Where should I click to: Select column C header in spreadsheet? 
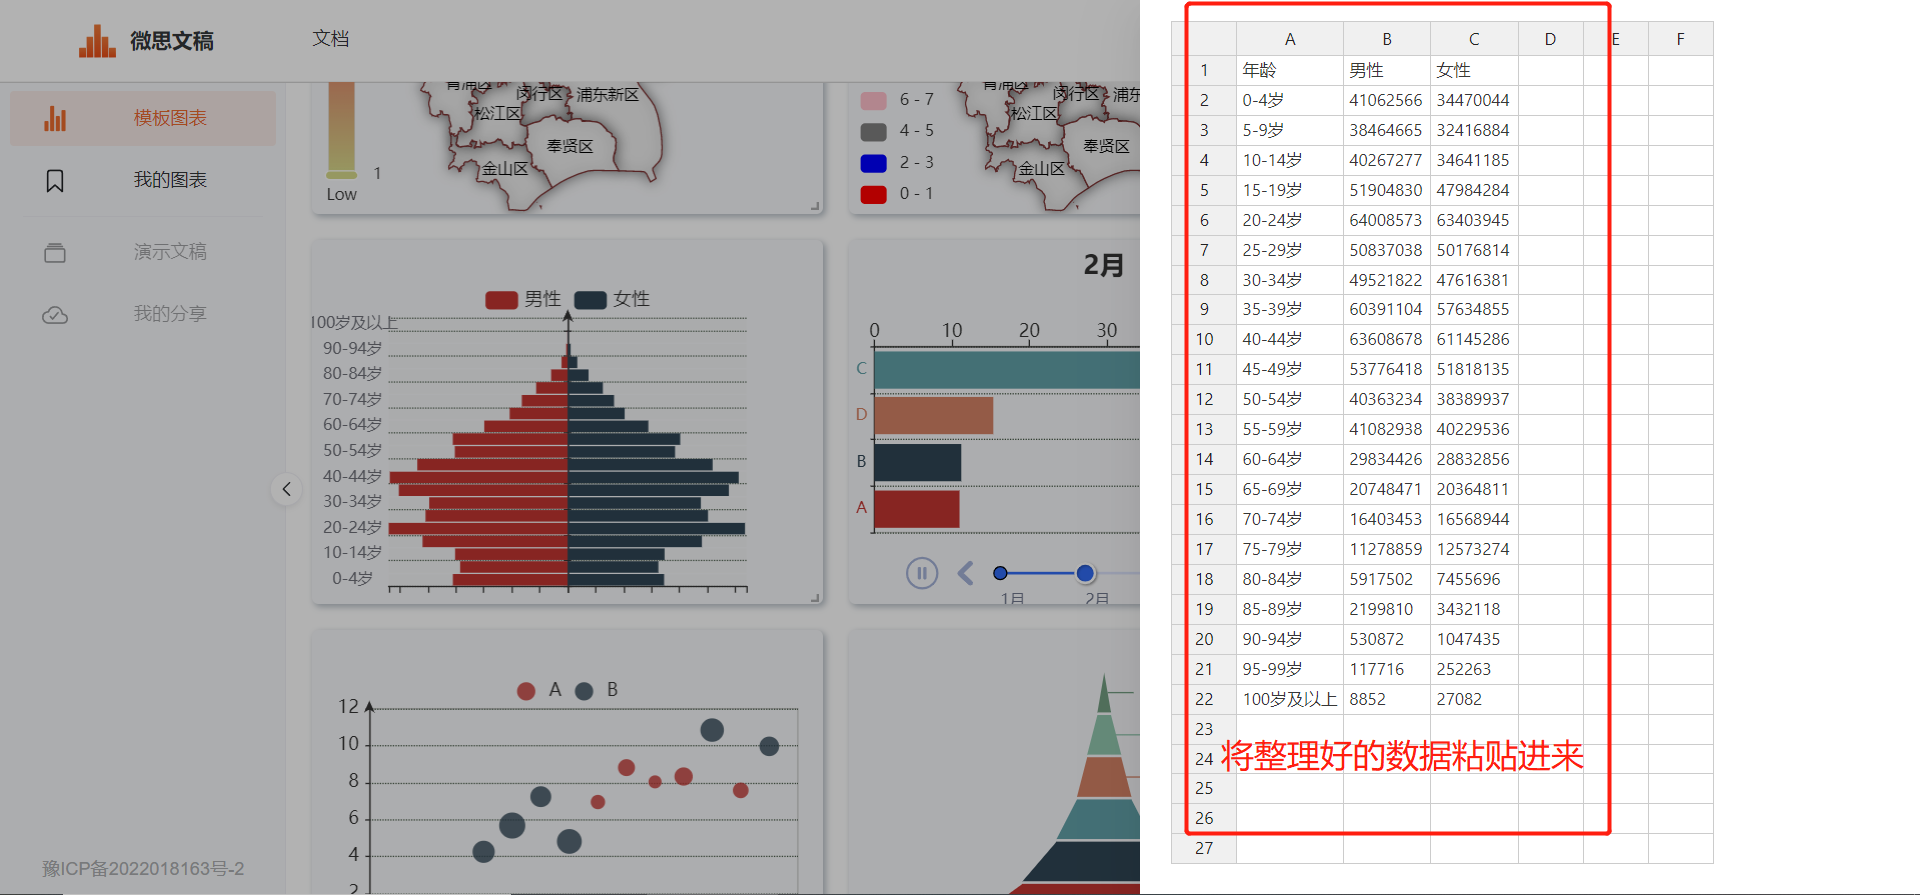(x=1474, y=39)
